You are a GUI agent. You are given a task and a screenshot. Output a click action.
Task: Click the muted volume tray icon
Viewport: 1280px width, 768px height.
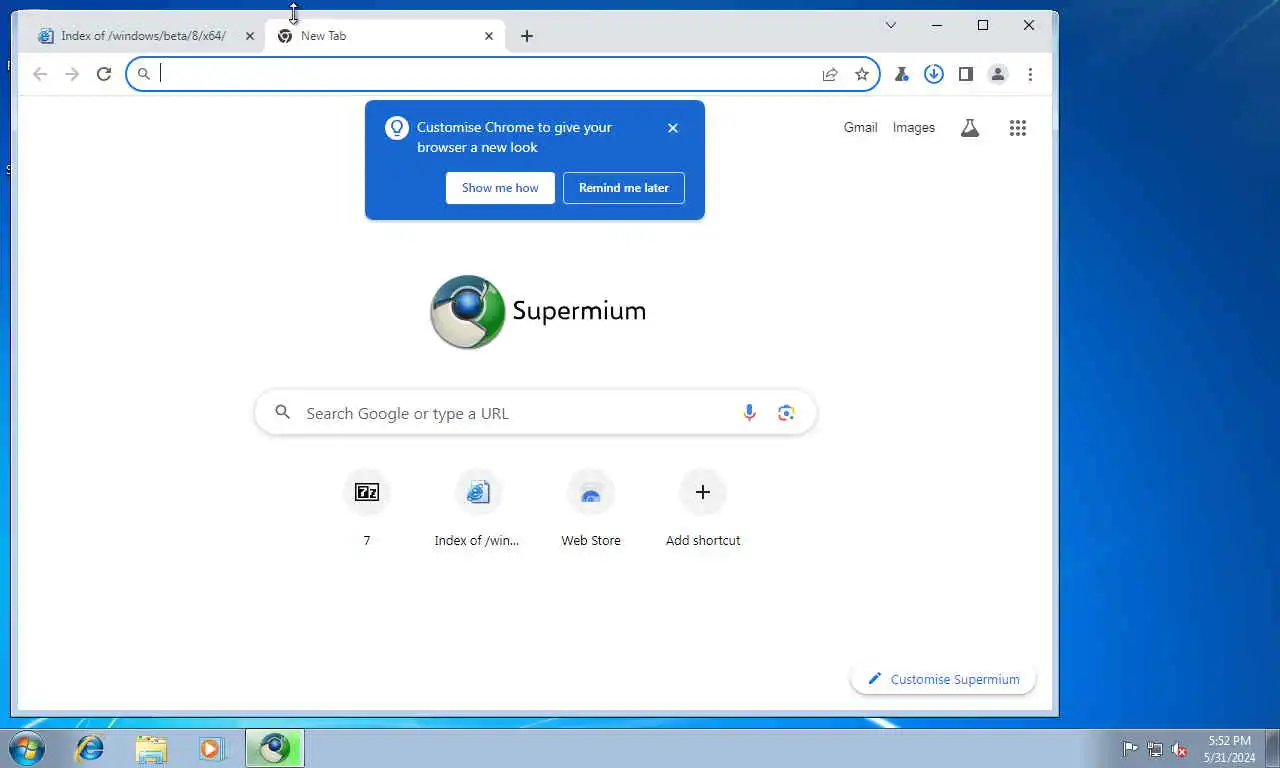tap(1179, 749)
